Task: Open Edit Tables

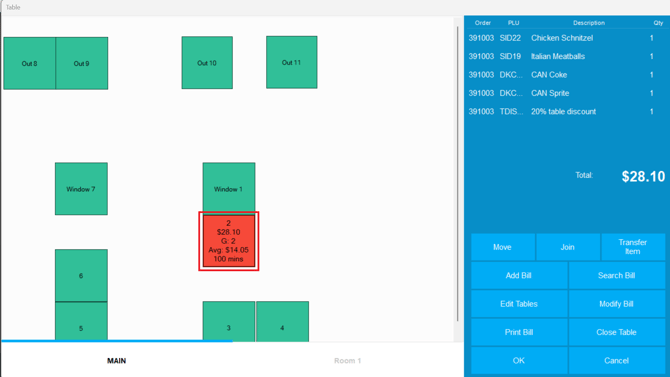Action: point(519,304)
